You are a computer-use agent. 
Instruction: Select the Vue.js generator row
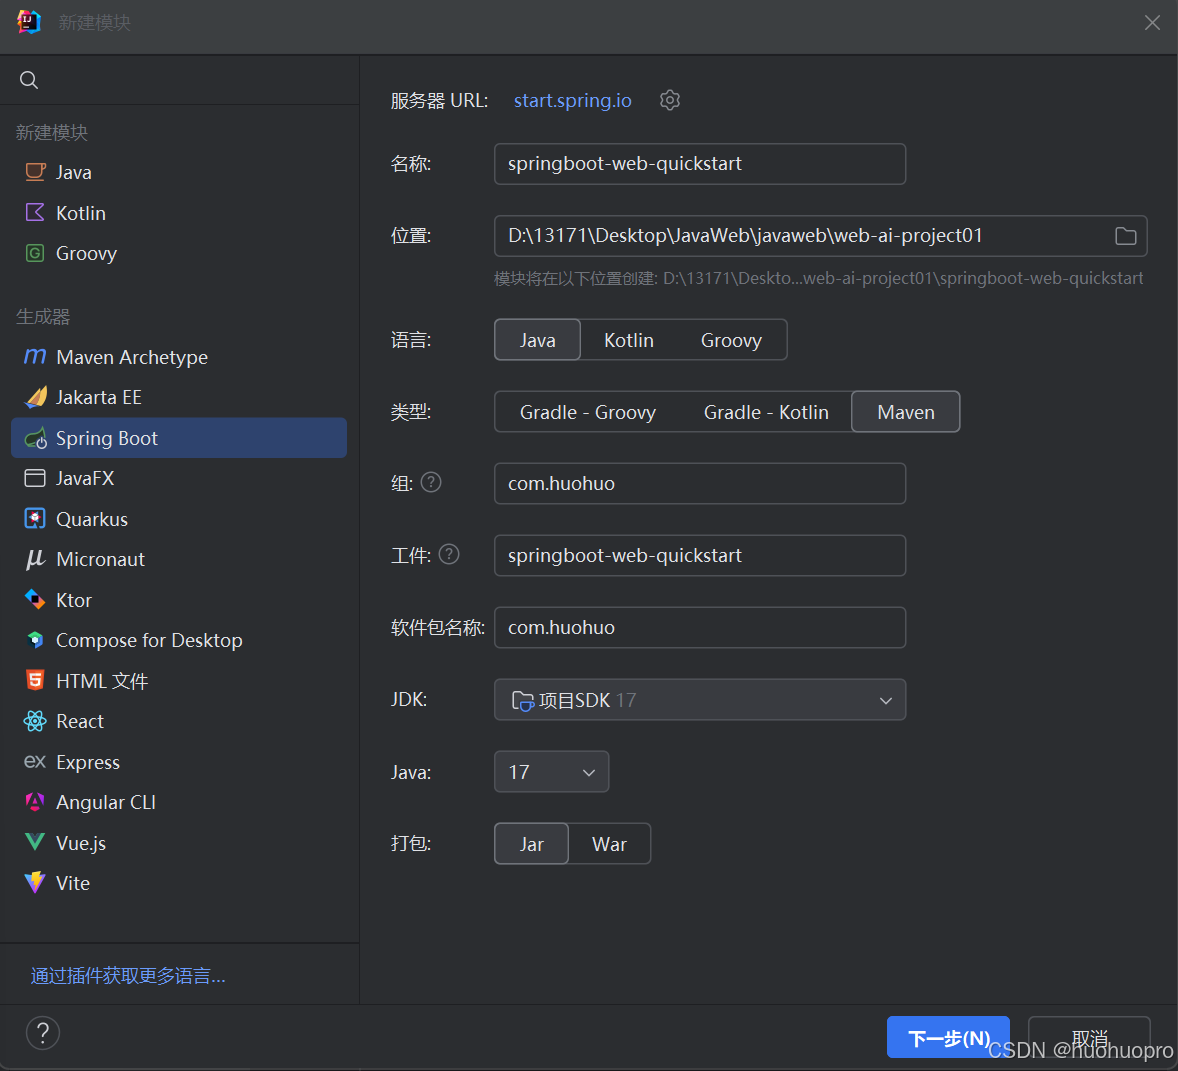pos(179,843)
